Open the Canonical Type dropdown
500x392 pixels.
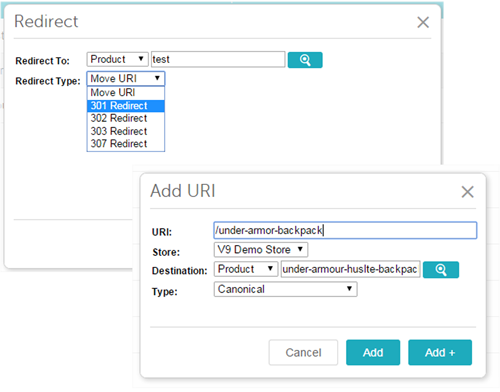(x=285, y=289)
